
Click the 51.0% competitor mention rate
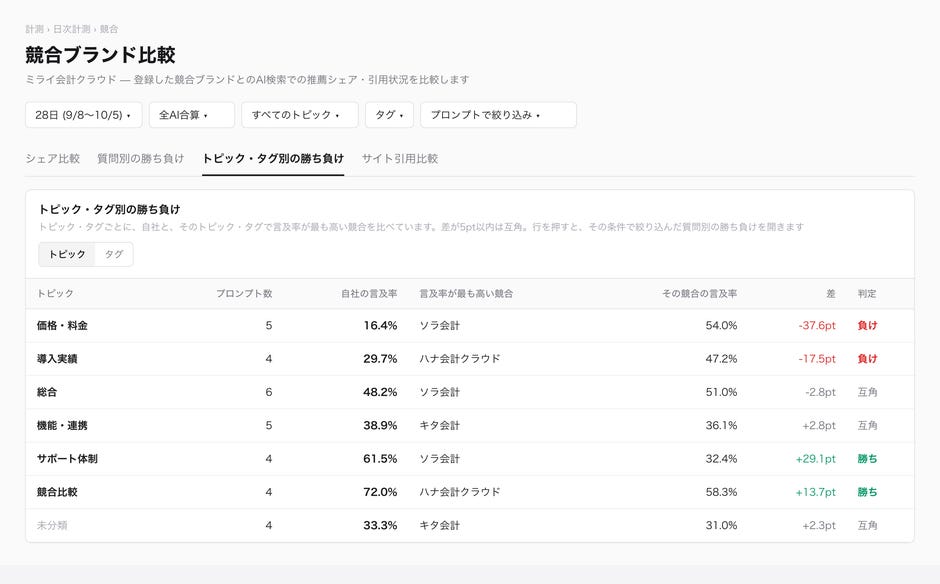pos(721,392)
